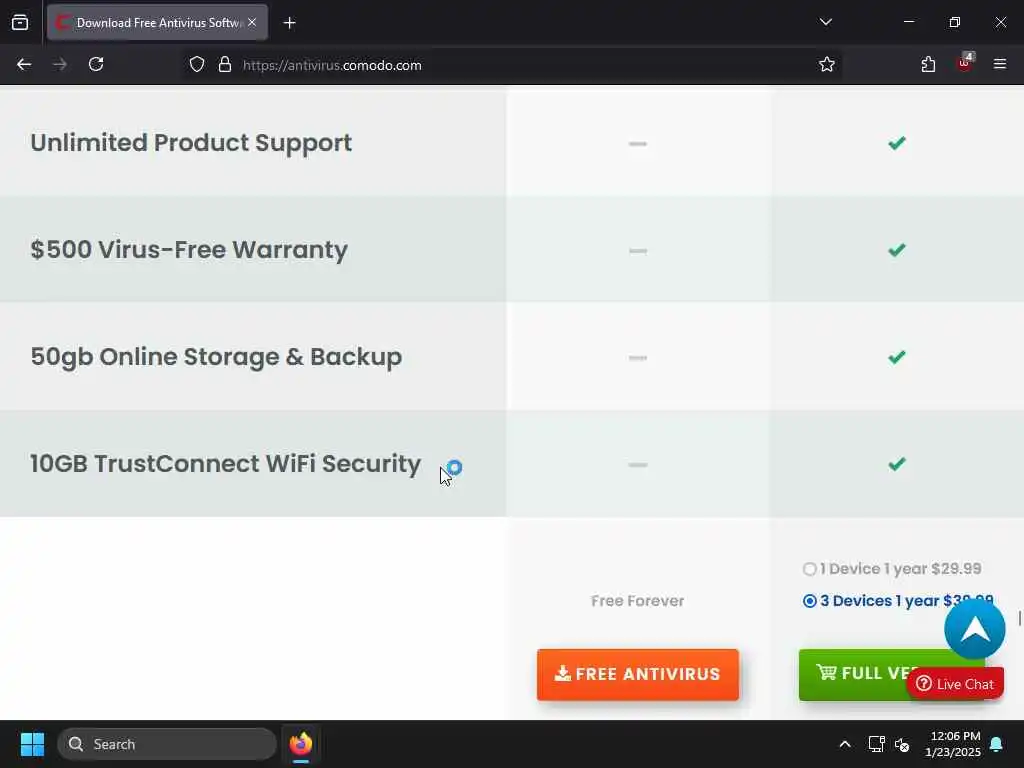Show hidden system tray icons
The image size is (1024, 768).
845,744
